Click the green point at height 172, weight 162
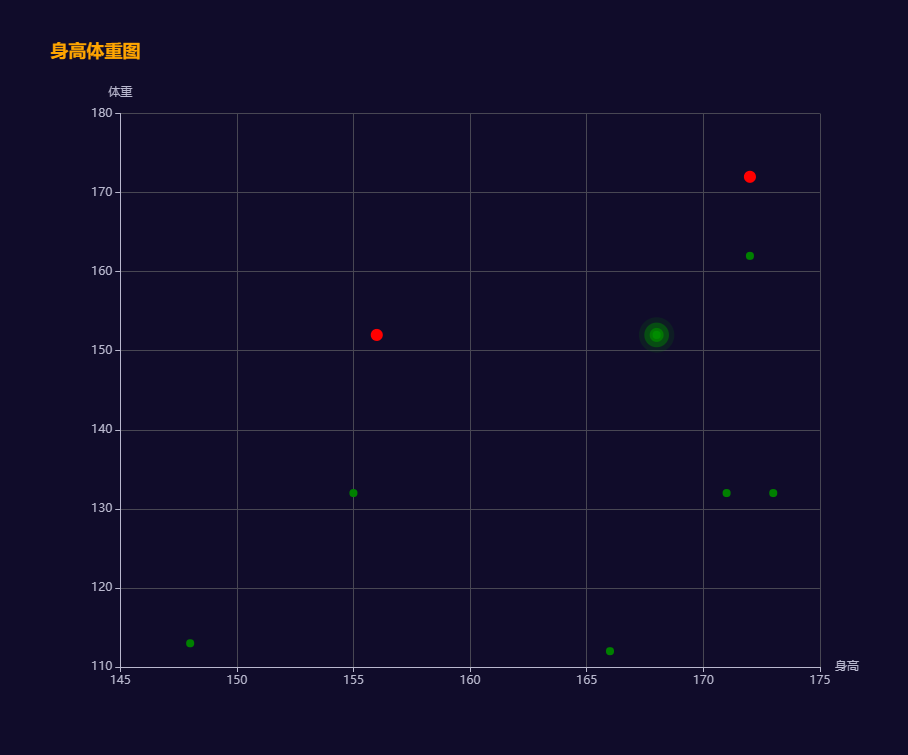 pyautogui.click(x=749, y=256)
